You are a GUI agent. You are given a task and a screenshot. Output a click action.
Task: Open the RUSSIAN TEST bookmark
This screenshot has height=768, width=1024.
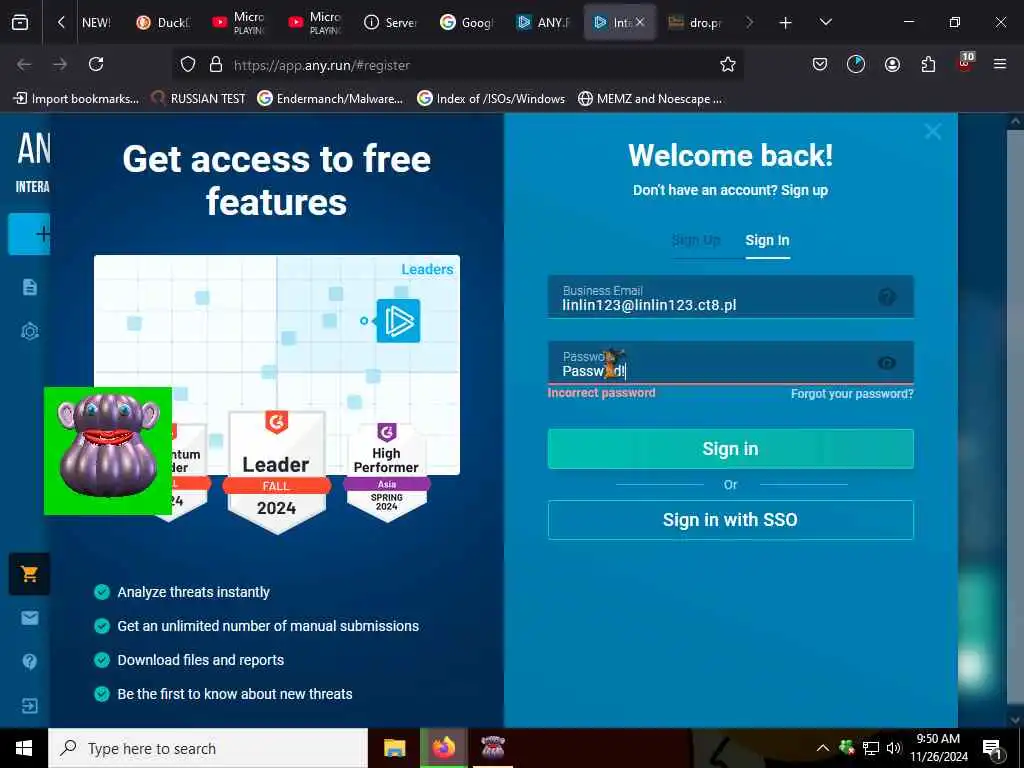point(199,99)
